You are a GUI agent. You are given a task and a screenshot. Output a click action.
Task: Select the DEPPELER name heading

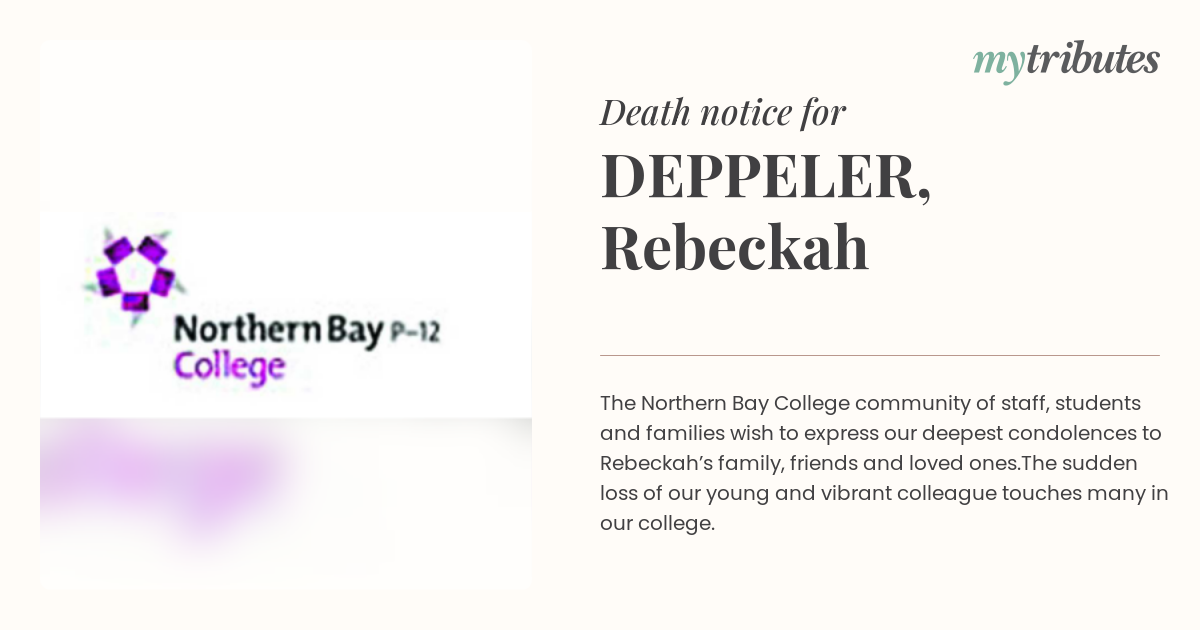point(766,176)
